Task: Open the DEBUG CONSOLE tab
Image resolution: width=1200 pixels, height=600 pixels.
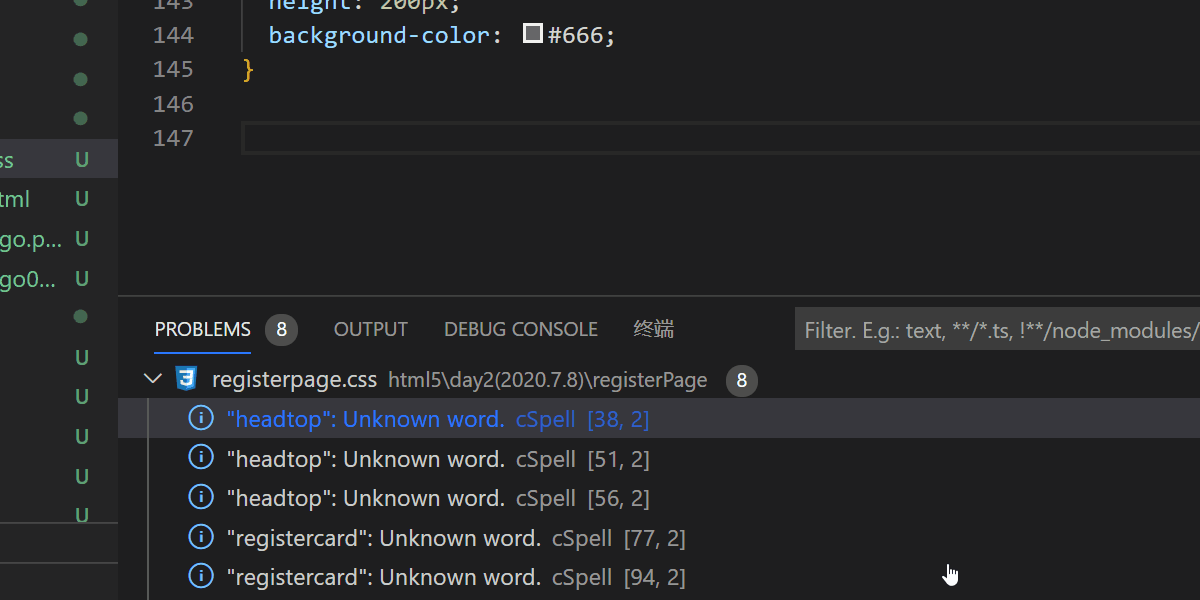Action: click(520, 329)
